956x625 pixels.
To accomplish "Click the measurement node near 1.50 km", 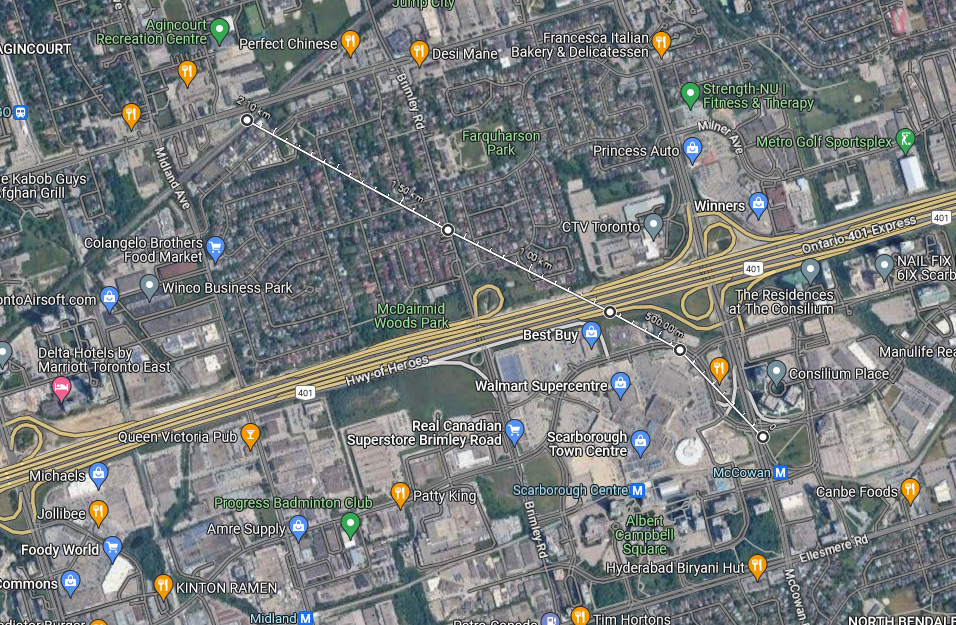I will pos(448,230).
